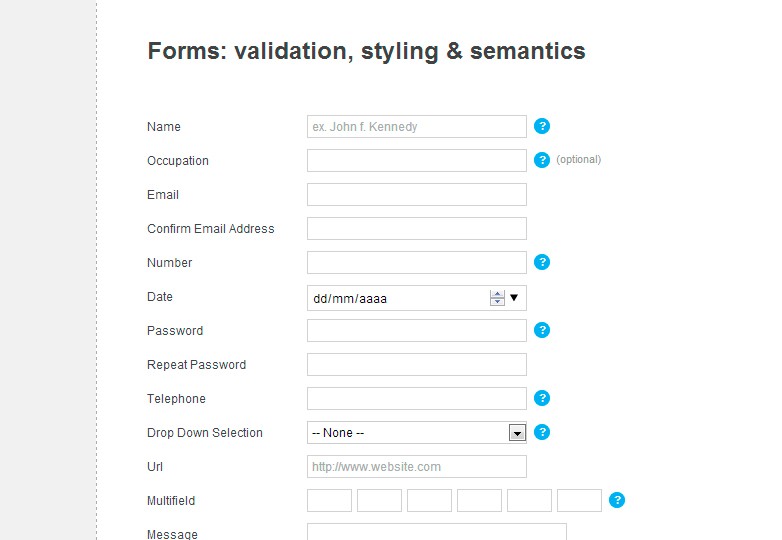Show the Multifield help icon tooltip

click(x=617, y=500)
